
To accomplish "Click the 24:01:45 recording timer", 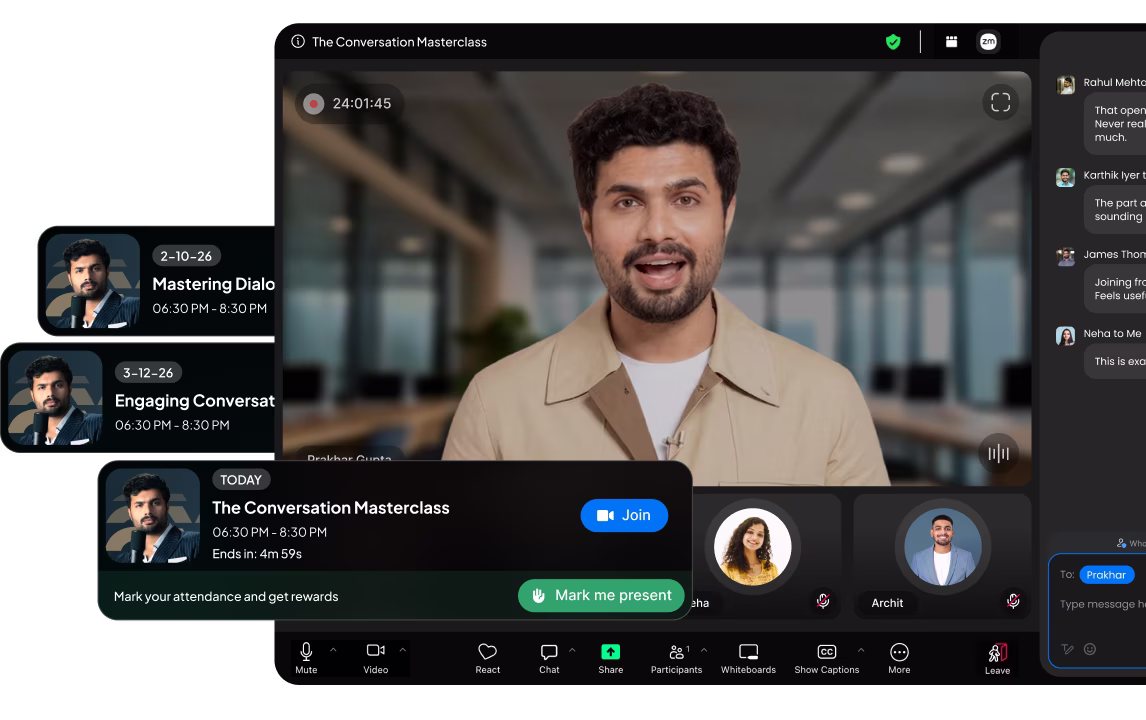I will 362,104.
